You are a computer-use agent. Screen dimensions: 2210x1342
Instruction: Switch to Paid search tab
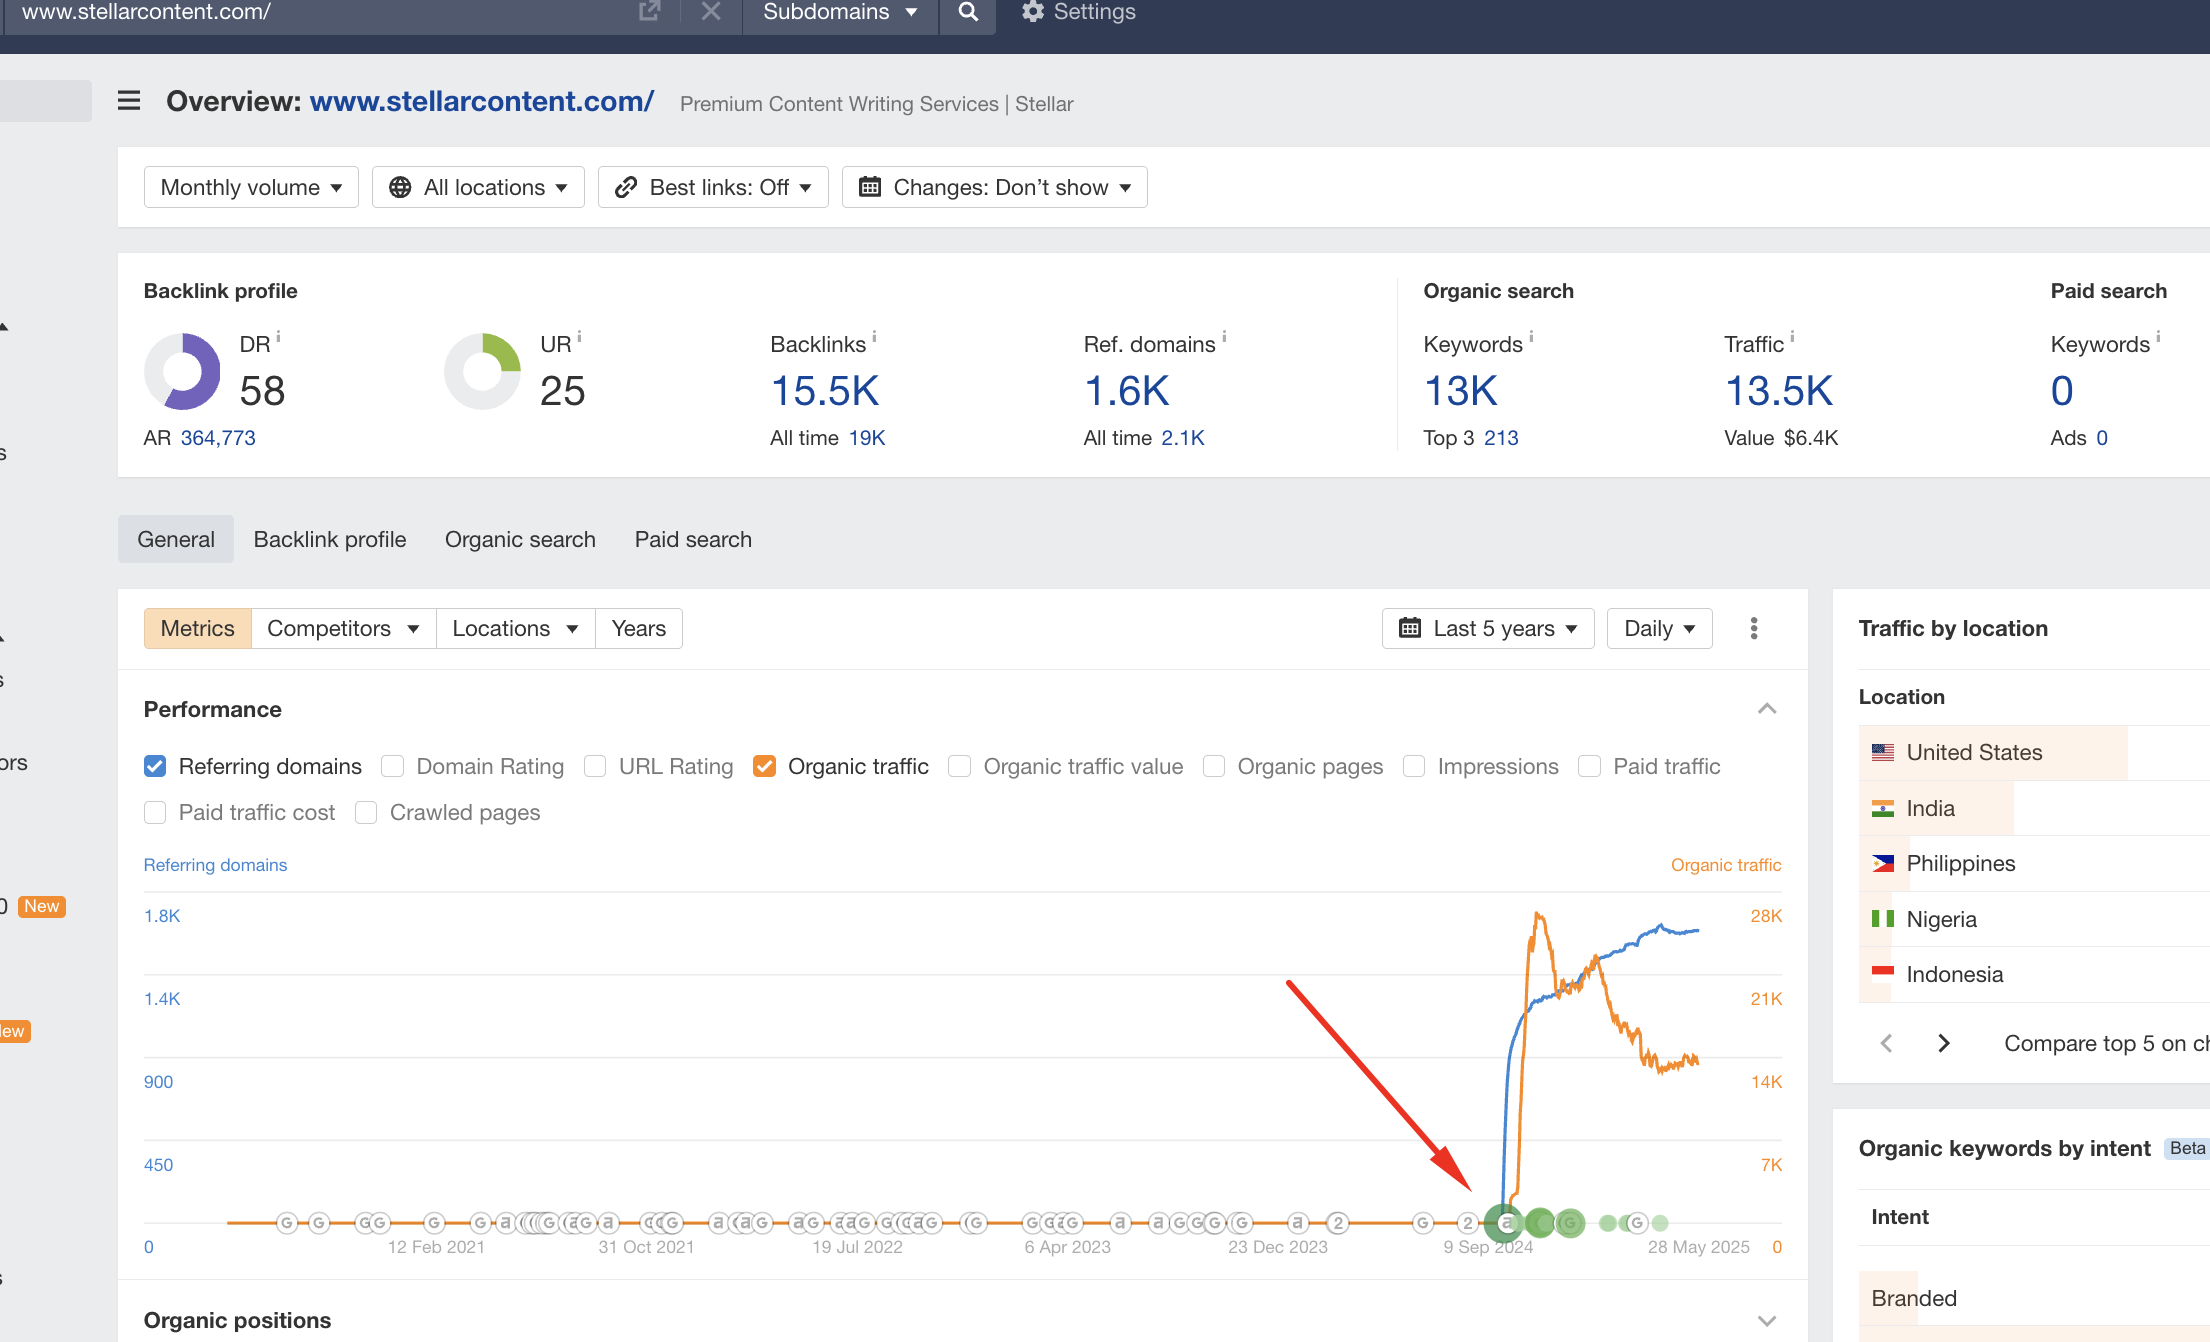(693, 539)
